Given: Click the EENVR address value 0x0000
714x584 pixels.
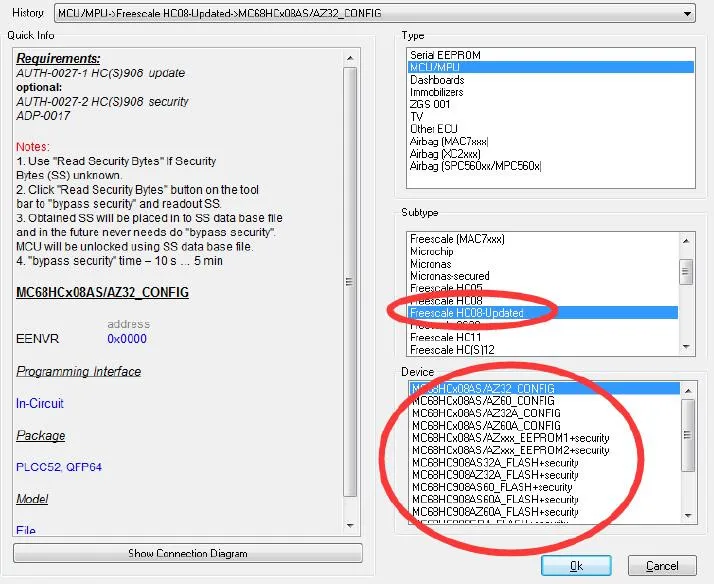Looking at the screenshot, I should click(127, 339).
